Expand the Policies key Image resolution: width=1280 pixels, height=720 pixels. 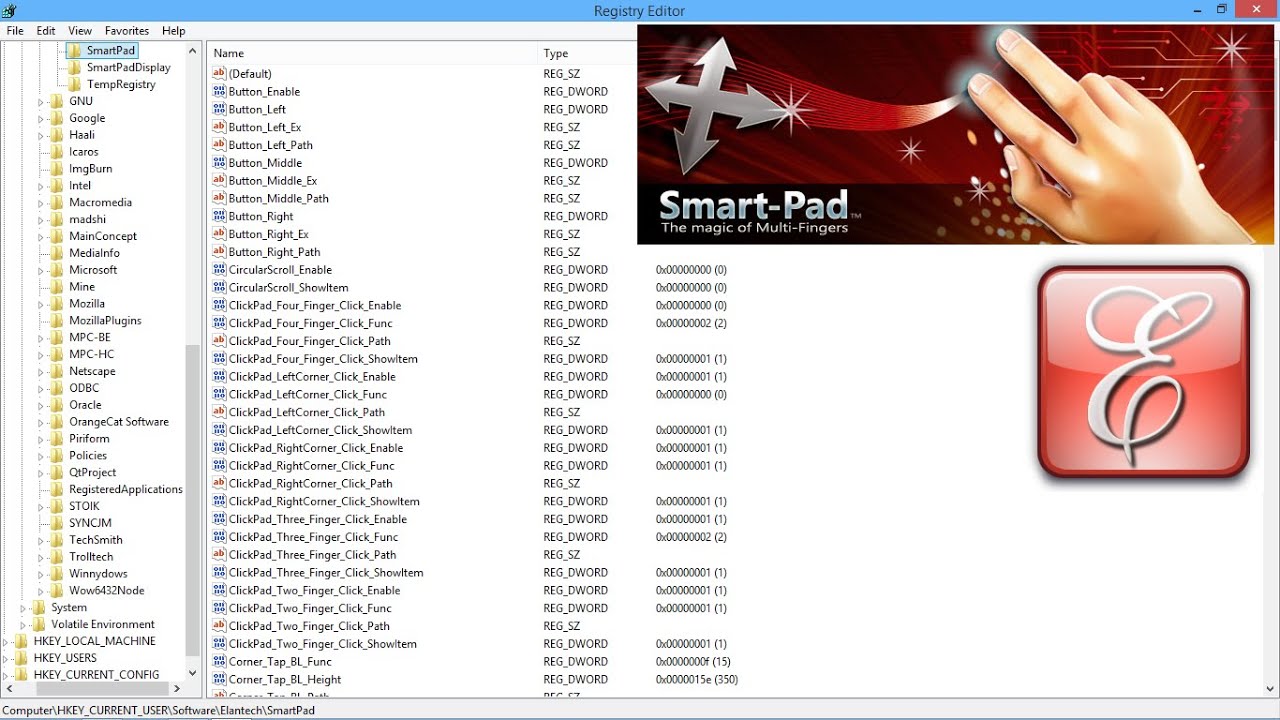41,456
